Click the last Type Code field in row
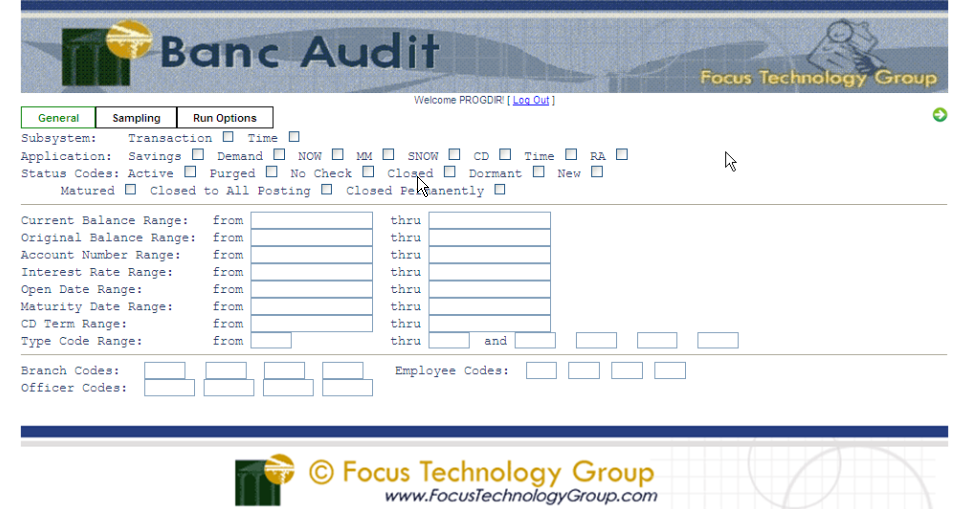This screenshot has width=958, height=509. (x=718, y=340)
